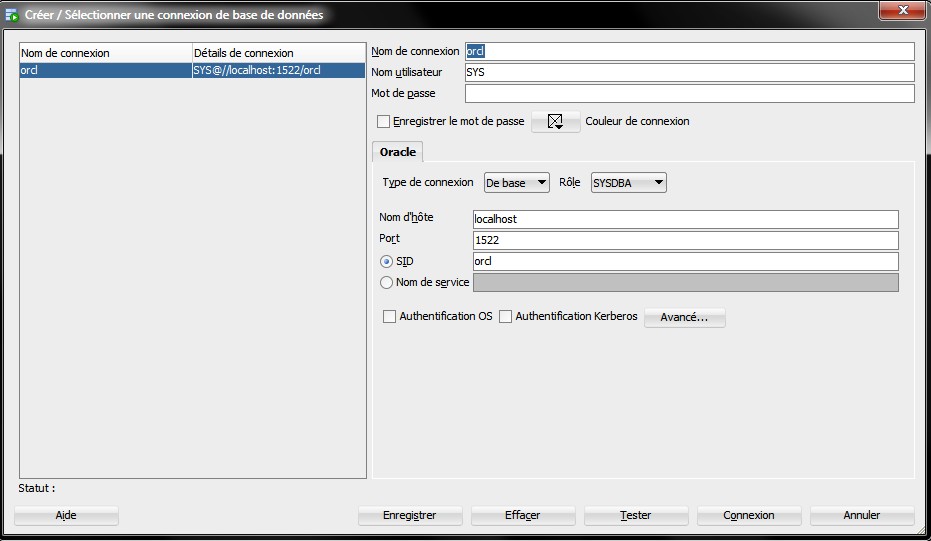Close the connection dialog window
931x541 pixels.
click(x=902, y=10)
